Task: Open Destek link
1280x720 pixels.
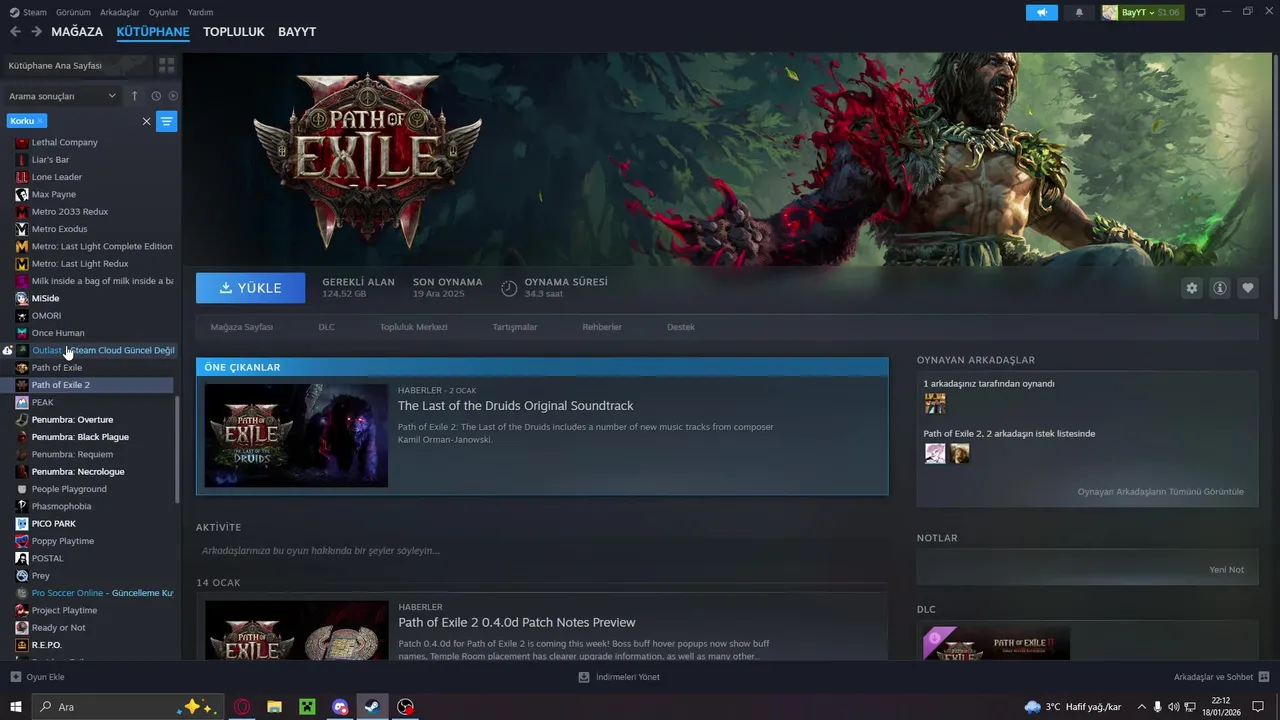Action: (x=680, y=327)
